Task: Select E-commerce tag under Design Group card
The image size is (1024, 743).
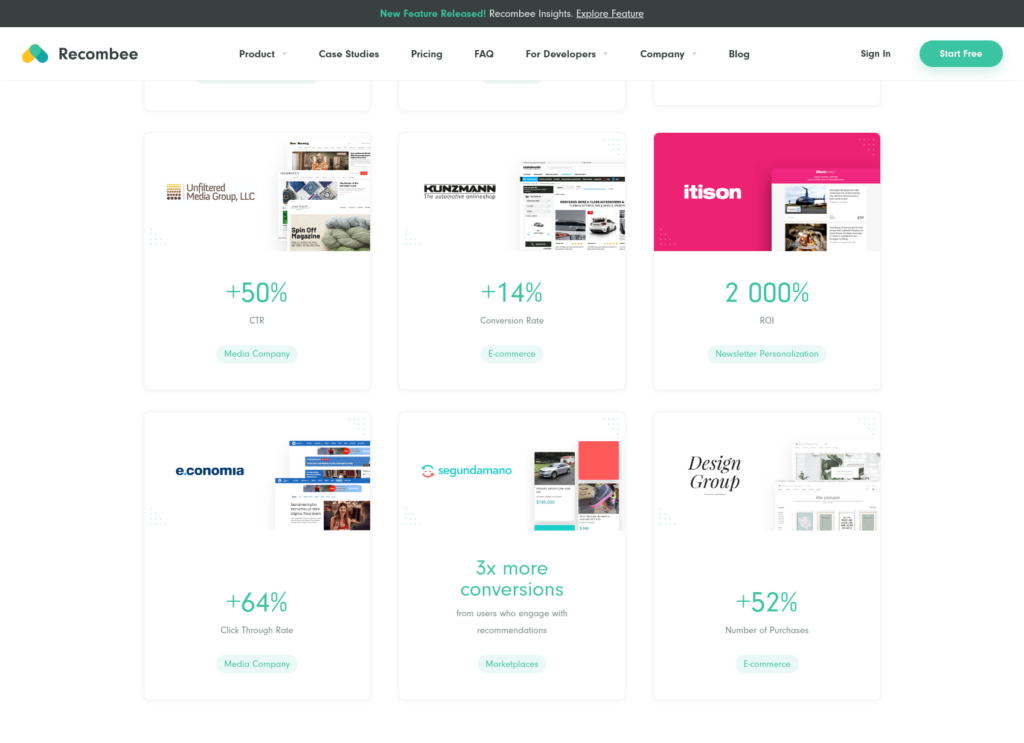Action: pos(767,664)
